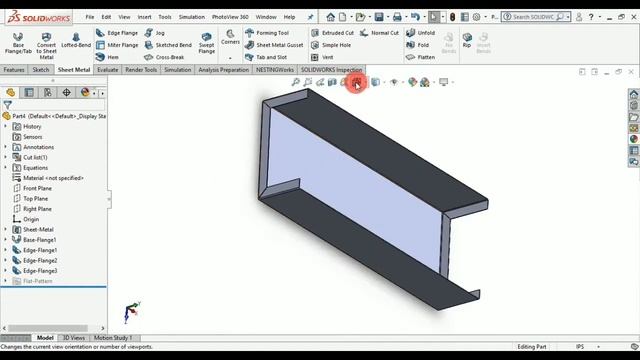Activate the Edge Flange tool
This screenshot has height=360, width=640.
[x=117, y=33]
